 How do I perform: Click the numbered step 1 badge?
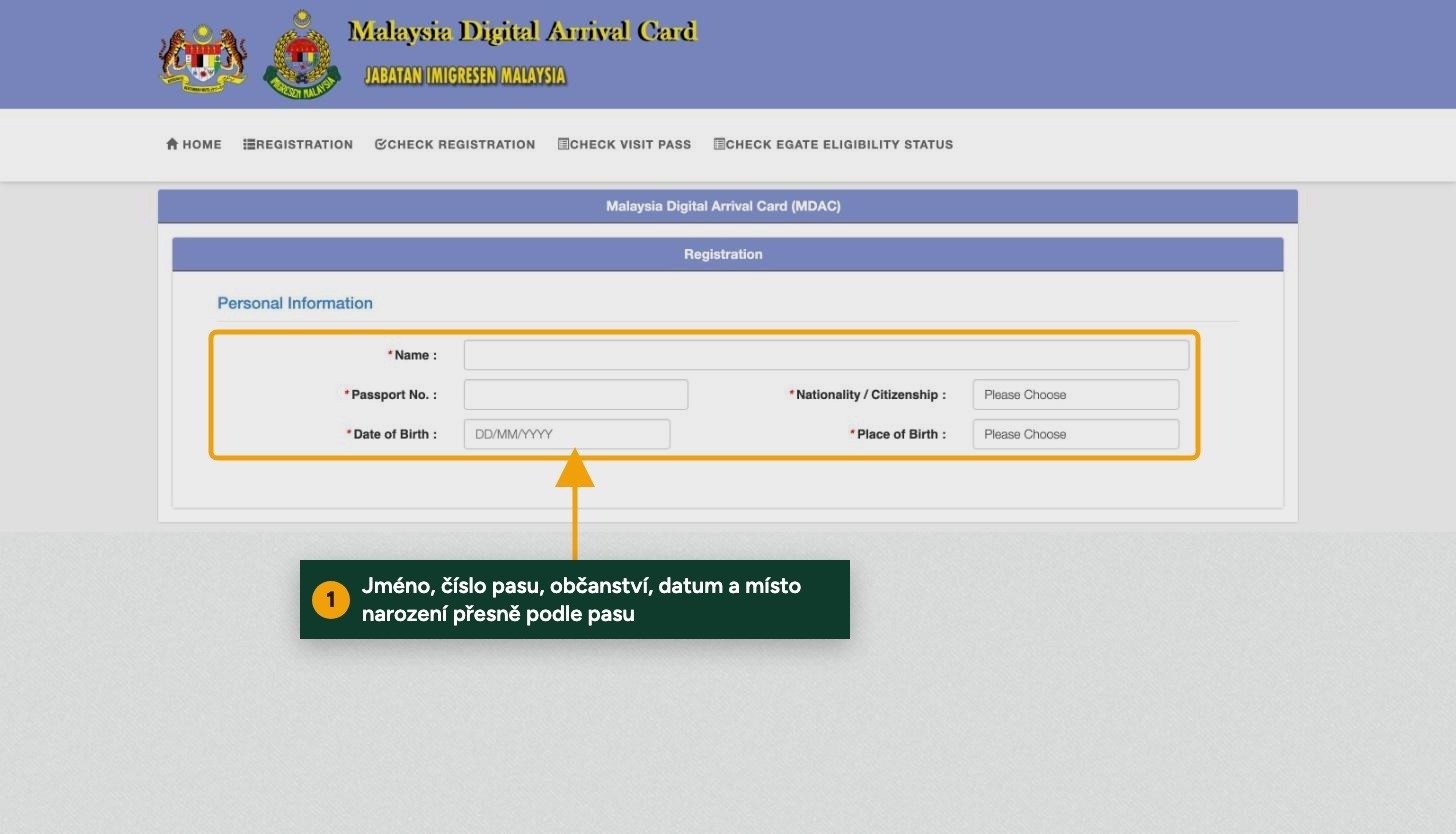tap(331, 600)
